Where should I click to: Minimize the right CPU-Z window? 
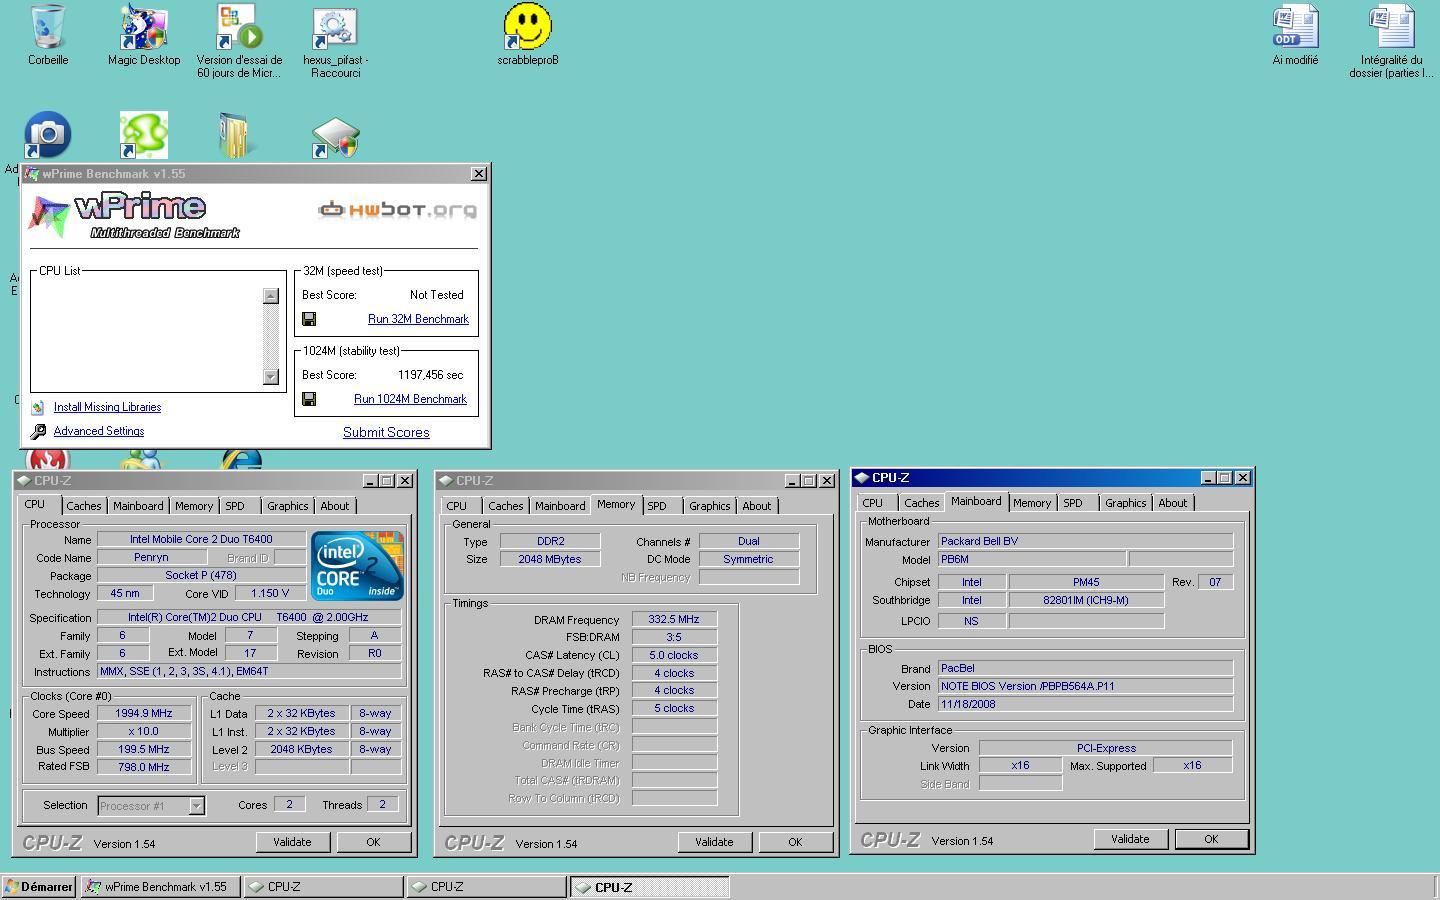click(x=1207, y=478)
